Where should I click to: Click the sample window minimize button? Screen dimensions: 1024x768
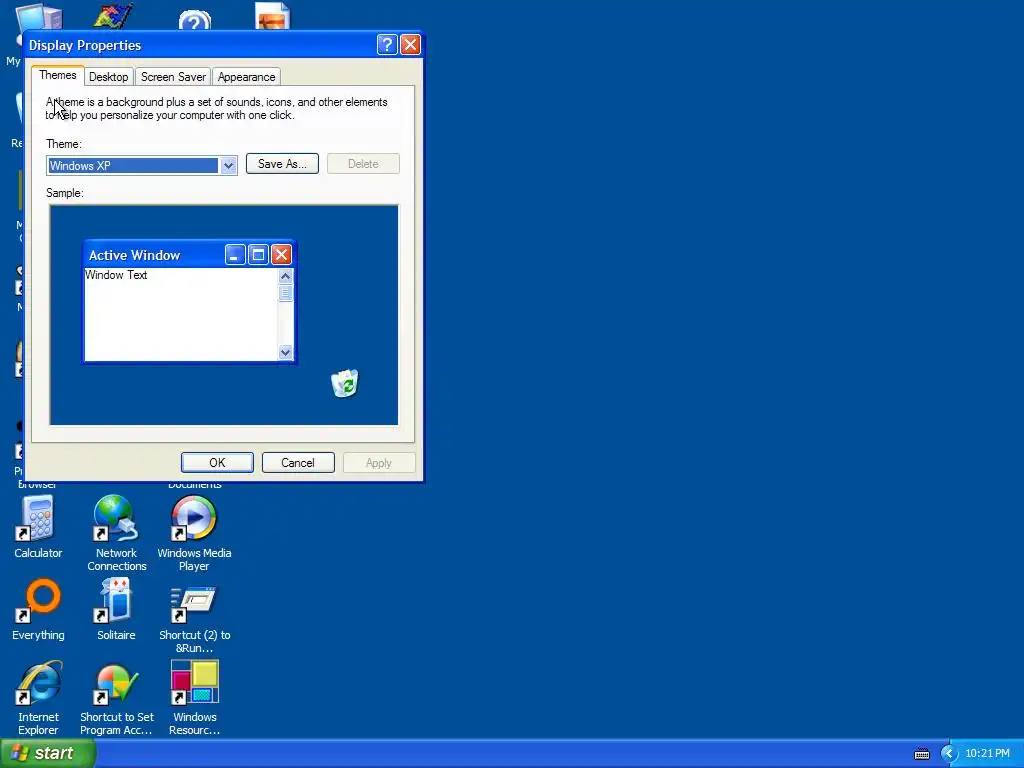point(235,255)
